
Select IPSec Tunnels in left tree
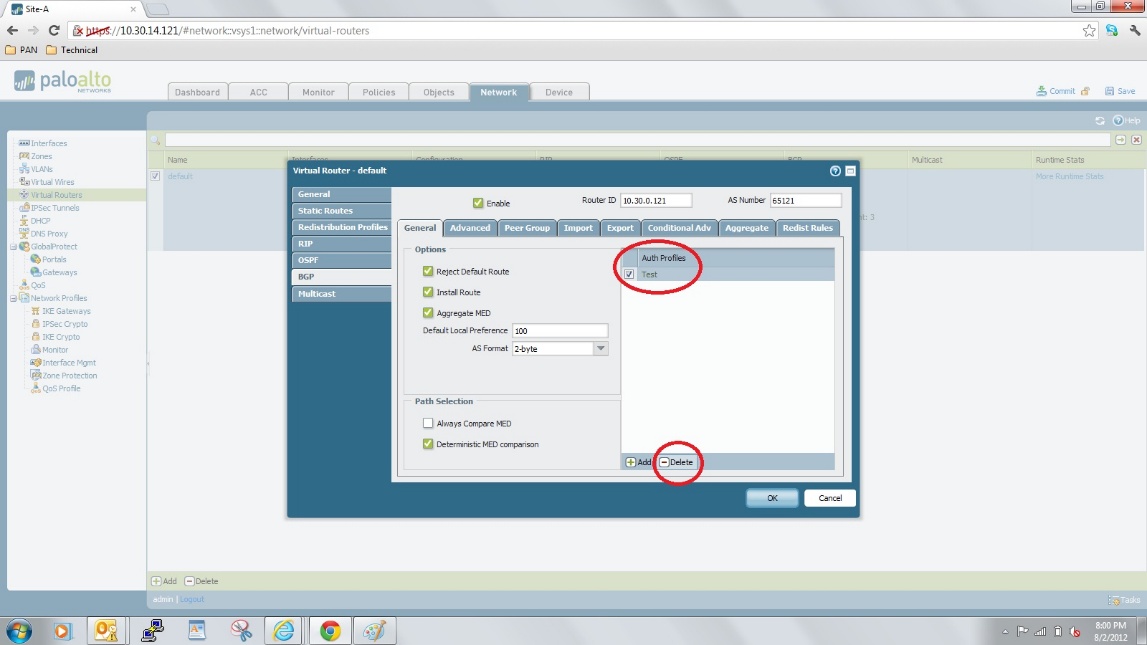point(55,208)
